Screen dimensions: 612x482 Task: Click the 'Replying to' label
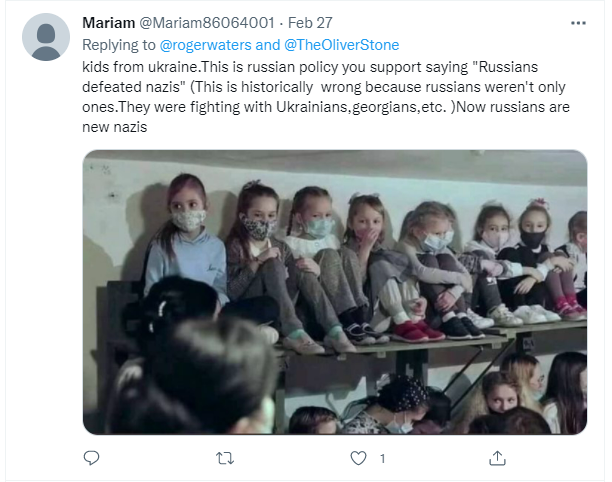[119, 45]
